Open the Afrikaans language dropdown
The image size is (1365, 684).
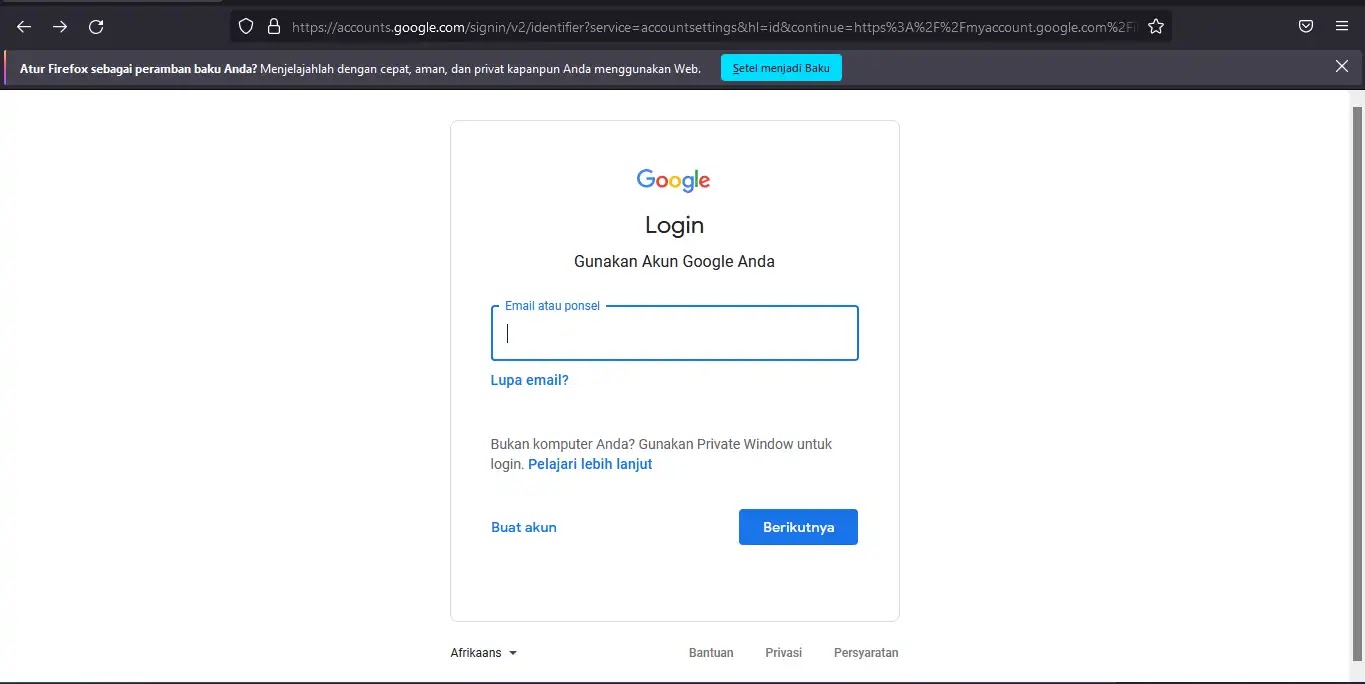click(484, 653)
